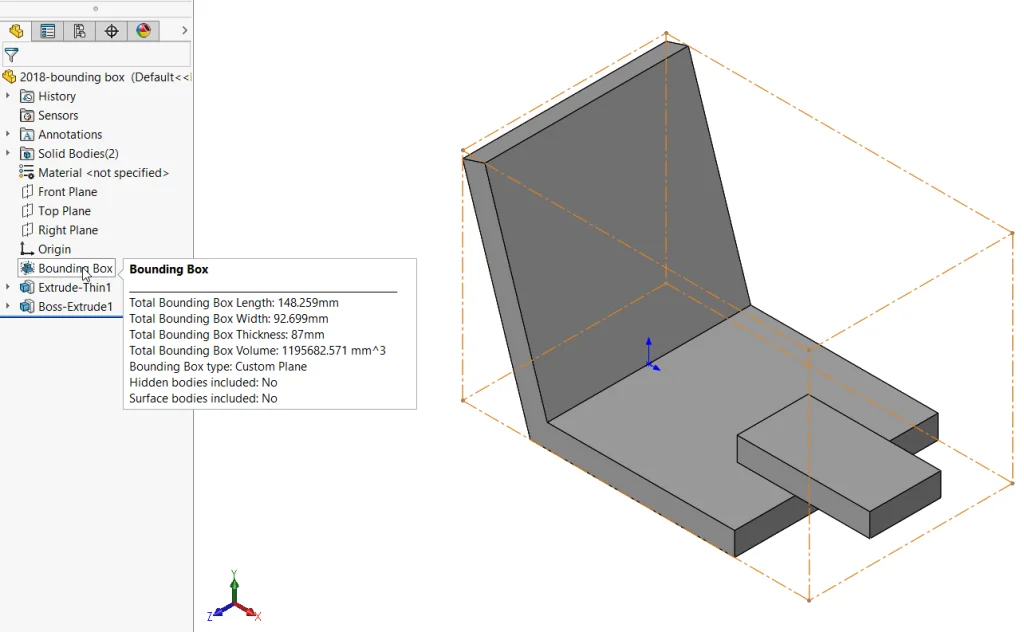This screenshot has height=632, width=1024.
Task: Click the ConfigurationManager tab icon
Action: click(x=79, y=31)
